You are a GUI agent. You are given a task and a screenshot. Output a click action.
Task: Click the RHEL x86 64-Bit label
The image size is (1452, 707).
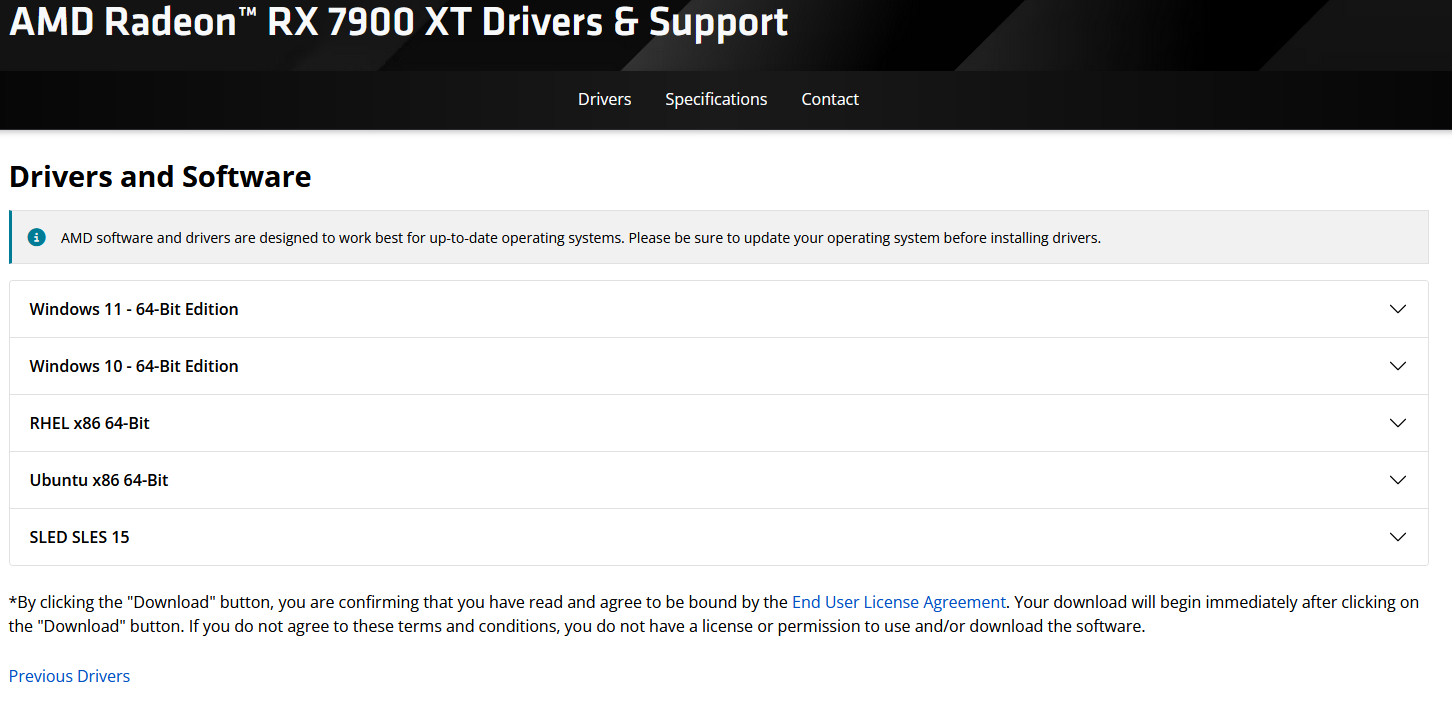[x=89, y=423]
